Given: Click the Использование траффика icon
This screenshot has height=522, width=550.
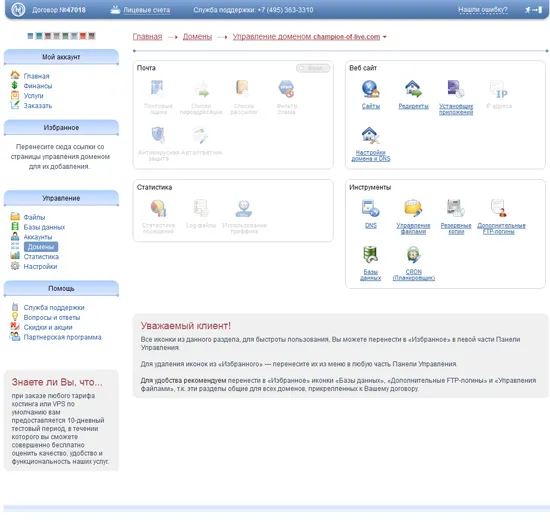Looking at the screenshot, I should 243,208.
